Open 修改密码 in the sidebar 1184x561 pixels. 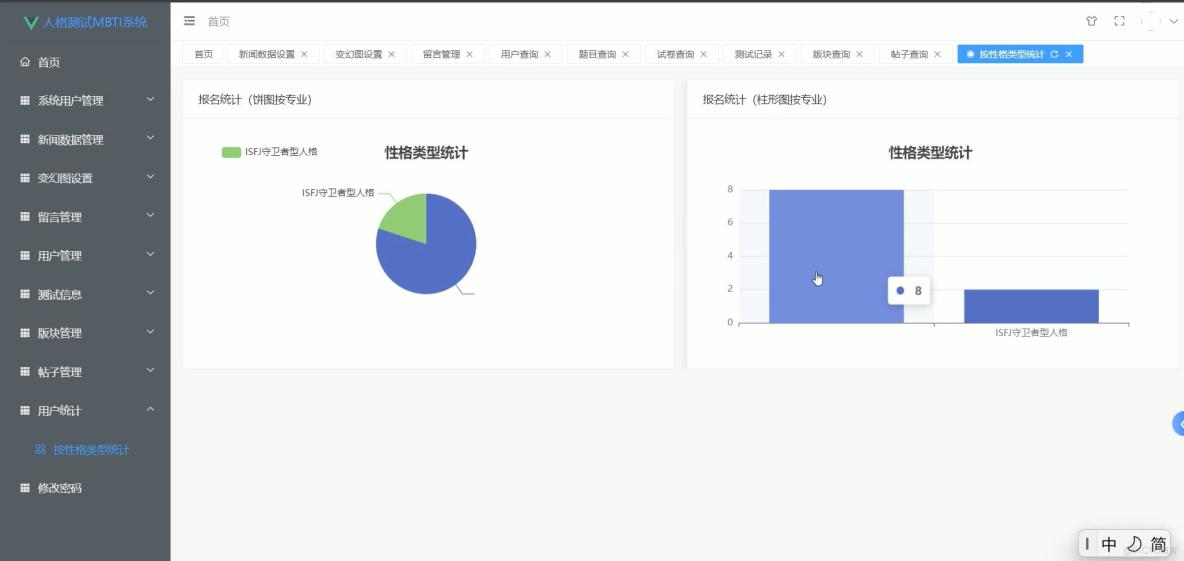[x=85, y=489]
